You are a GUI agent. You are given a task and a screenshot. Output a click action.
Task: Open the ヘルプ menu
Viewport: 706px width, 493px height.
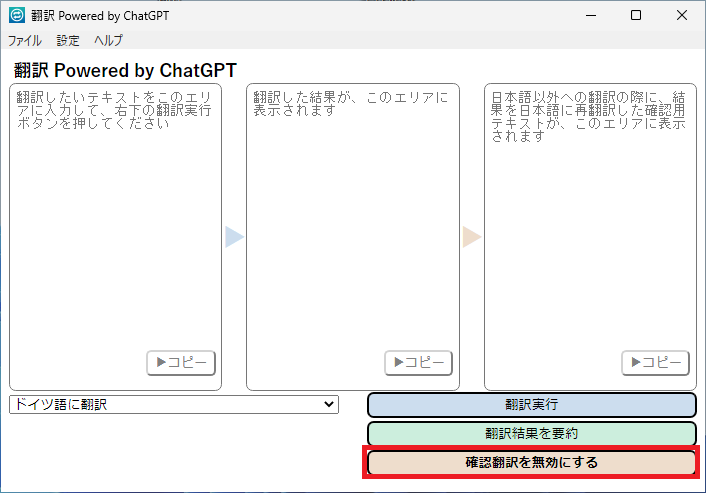click(108, 41)
